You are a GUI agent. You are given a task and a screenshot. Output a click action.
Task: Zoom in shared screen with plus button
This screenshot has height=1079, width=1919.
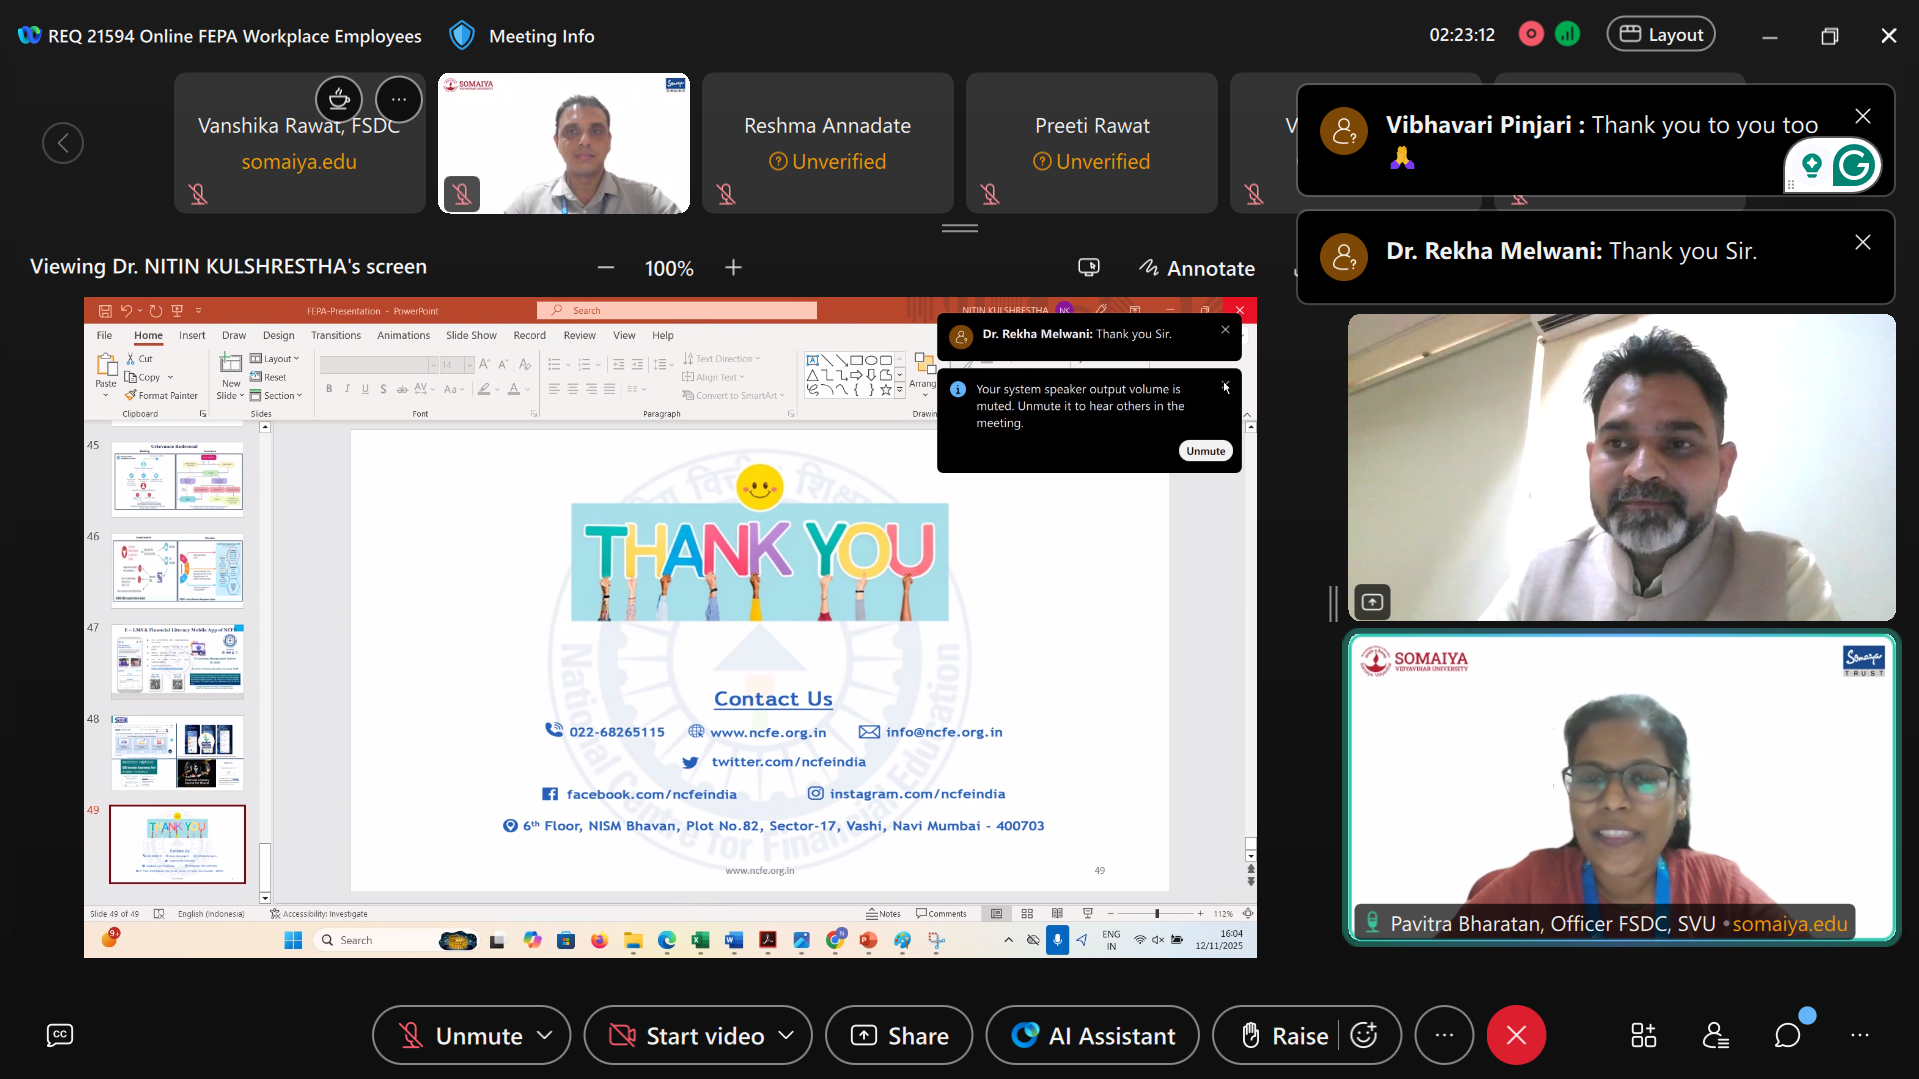pos(733,268)
